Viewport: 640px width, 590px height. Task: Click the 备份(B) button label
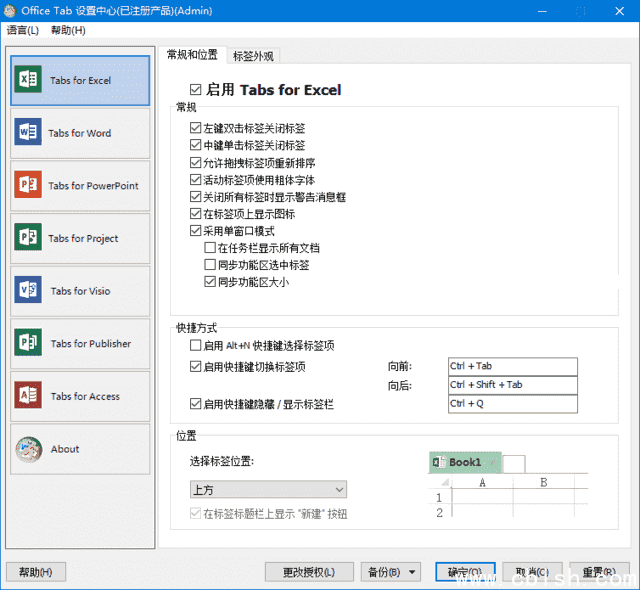[384, 572]
